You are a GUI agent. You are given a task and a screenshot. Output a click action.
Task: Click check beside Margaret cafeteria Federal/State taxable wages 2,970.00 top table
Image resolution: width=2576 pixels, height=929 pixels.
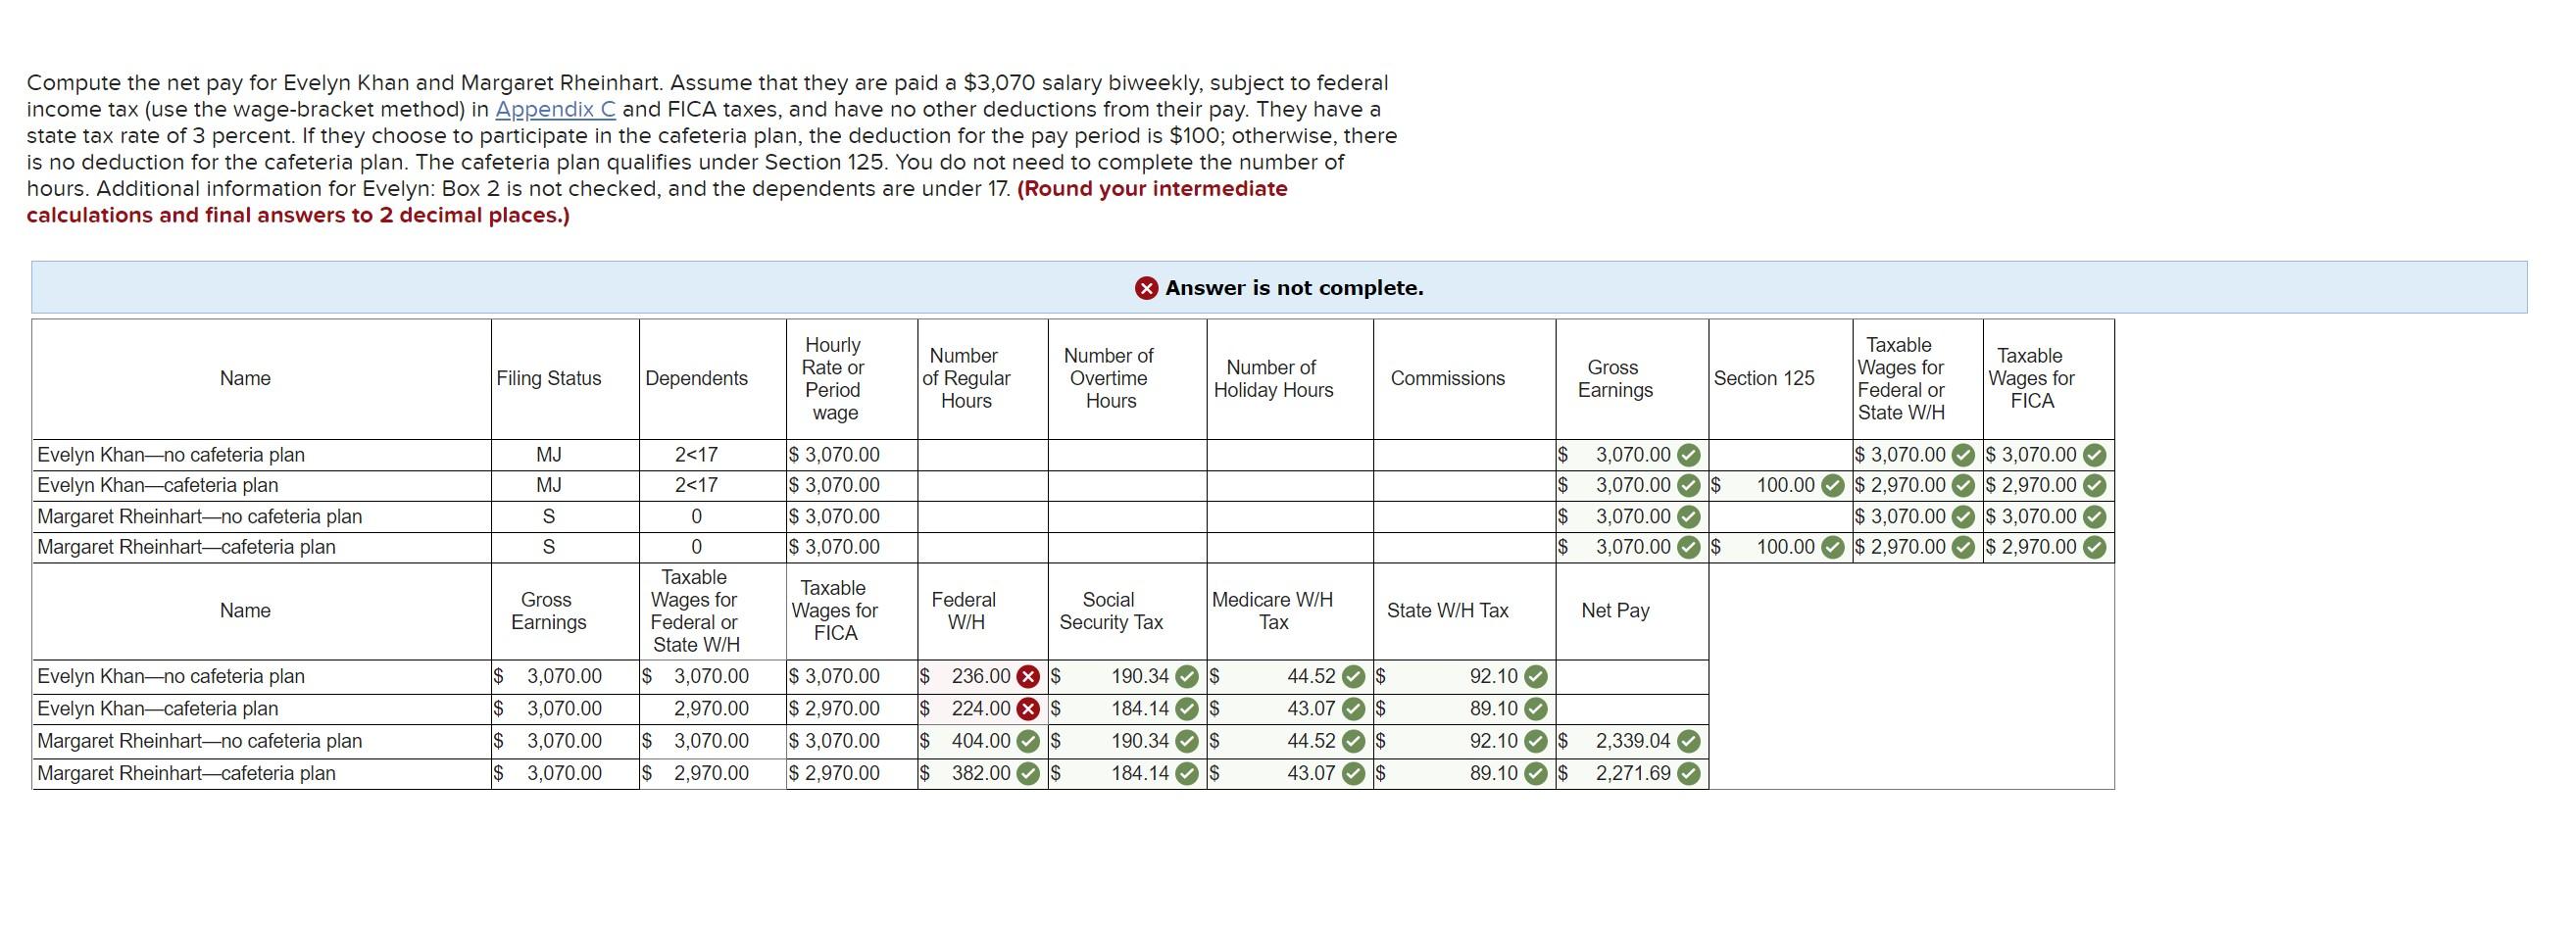point(1963,547)
